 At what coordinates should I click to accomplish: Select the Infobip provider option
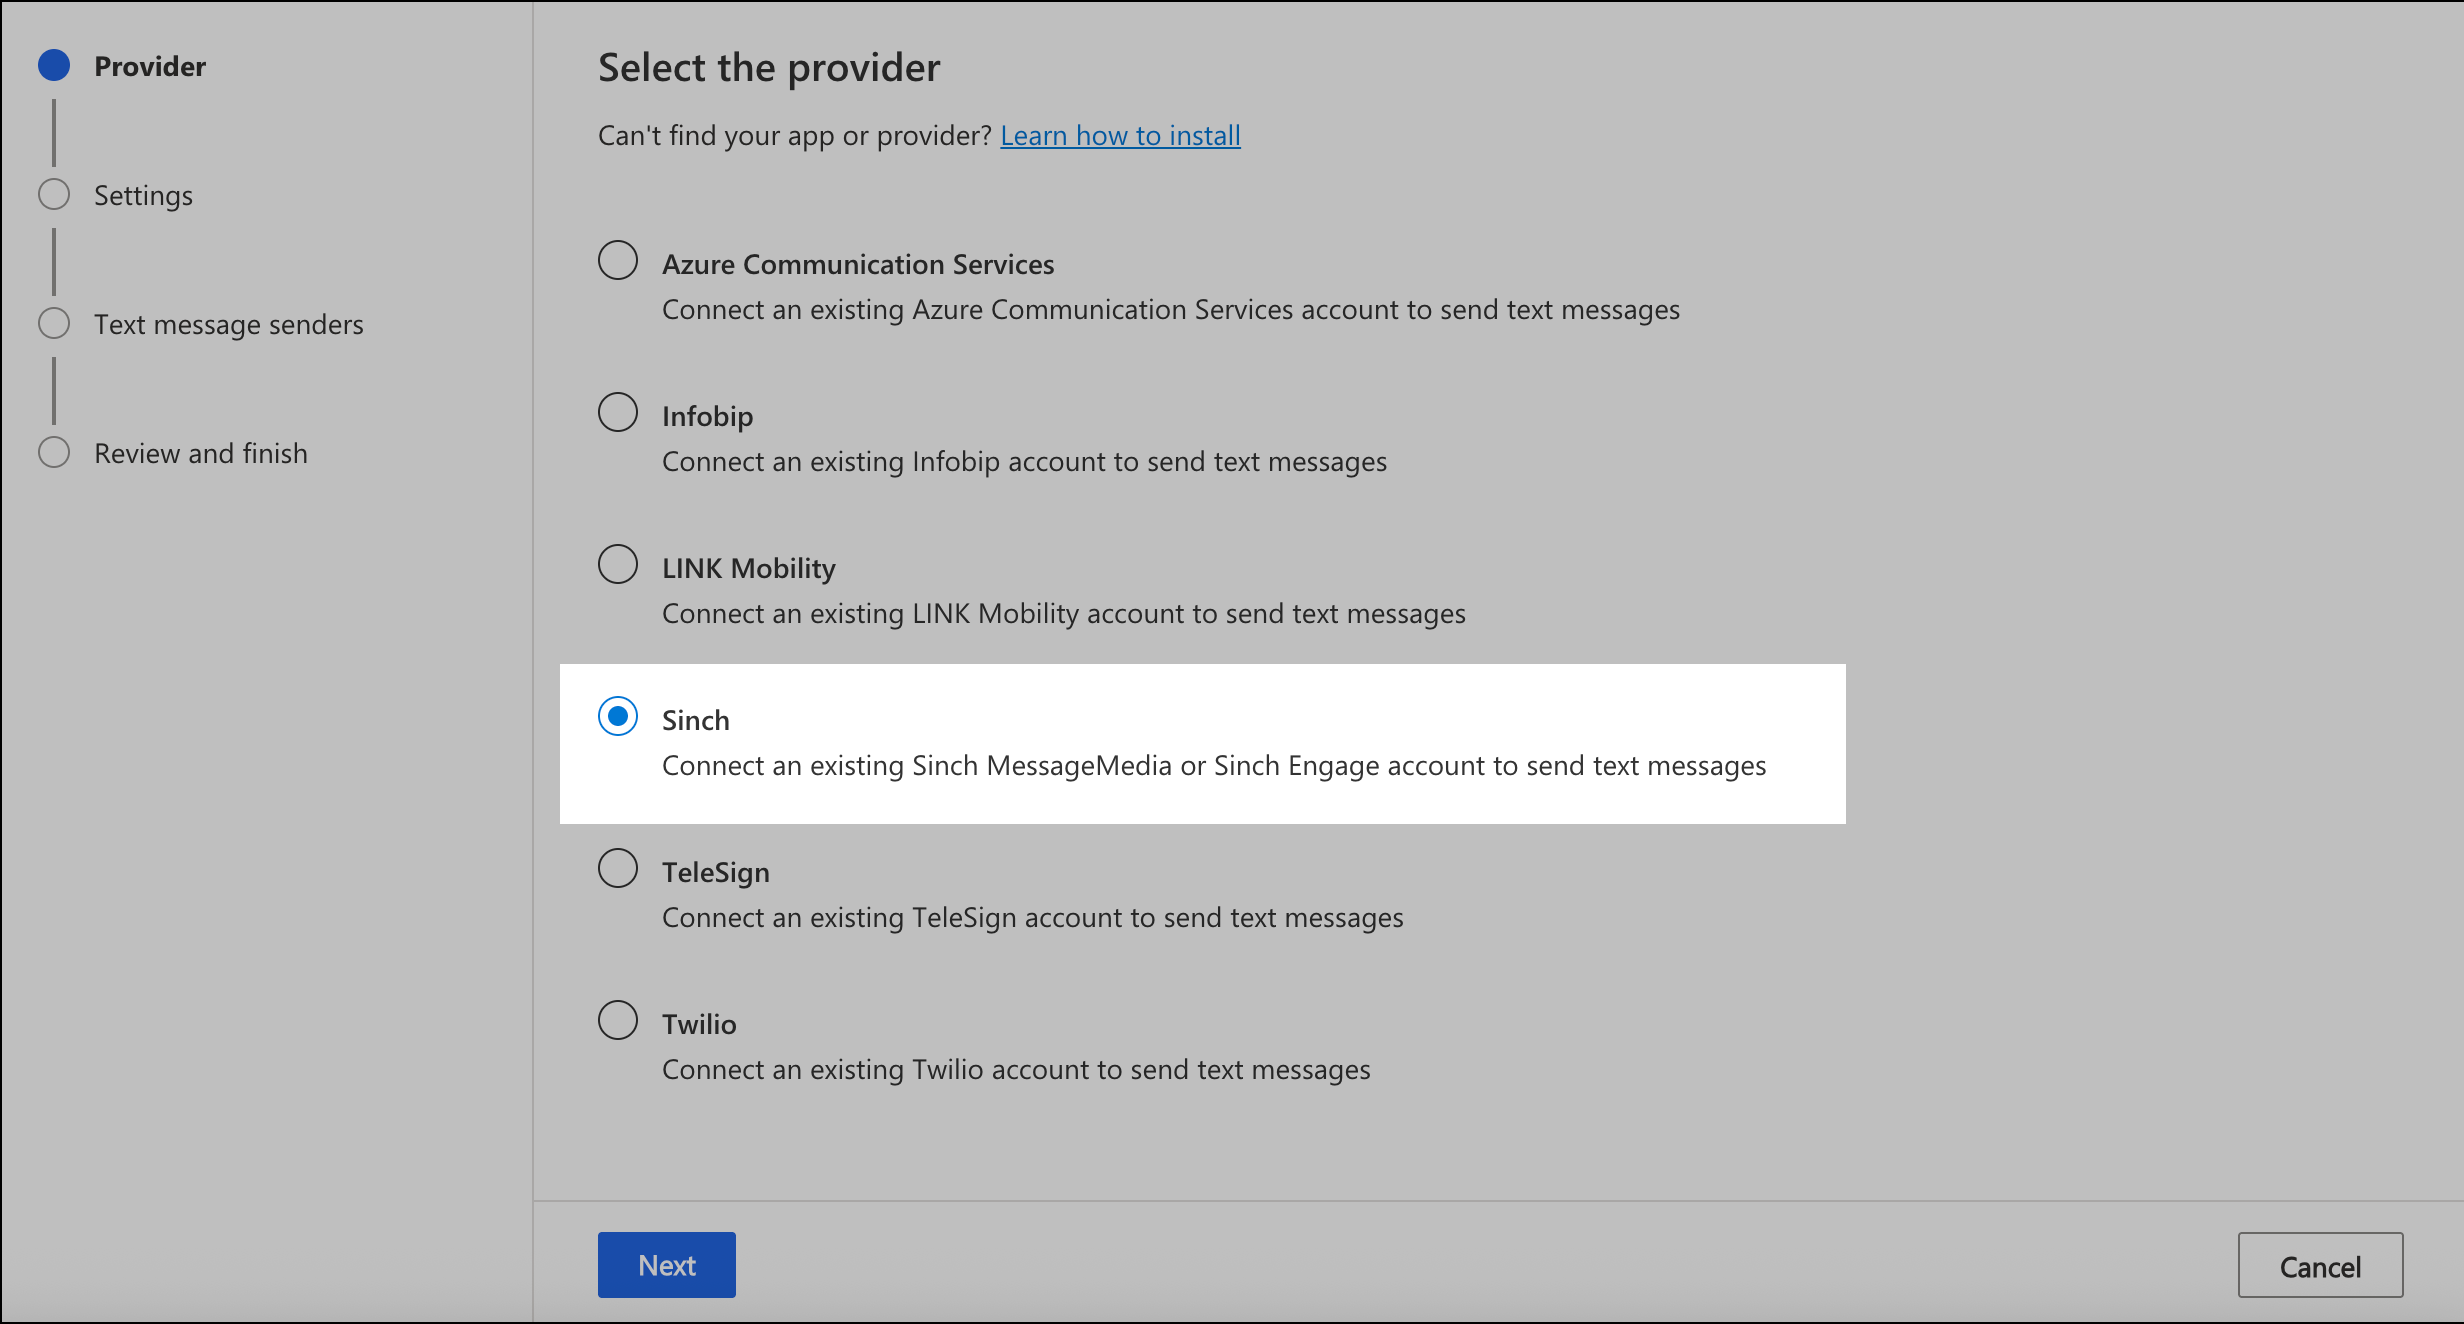(618, 412)
